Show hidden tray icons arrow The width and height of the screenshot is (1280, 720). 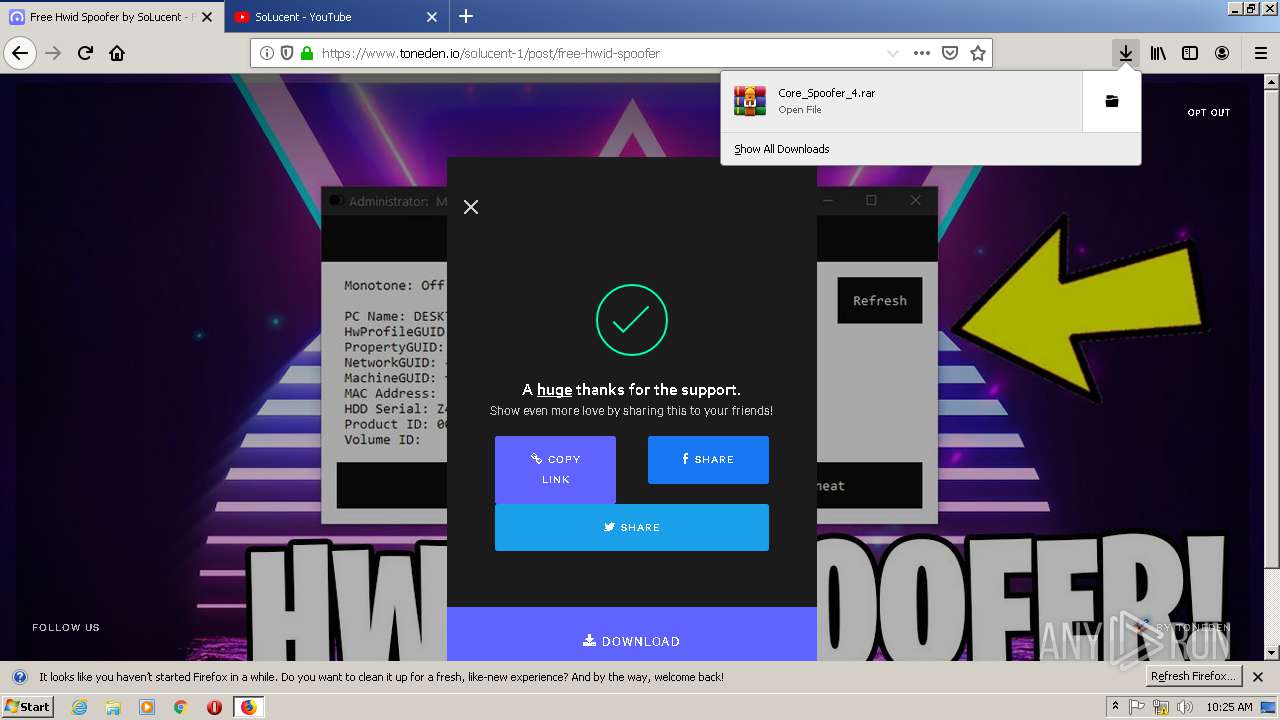tap(1115, 707)
